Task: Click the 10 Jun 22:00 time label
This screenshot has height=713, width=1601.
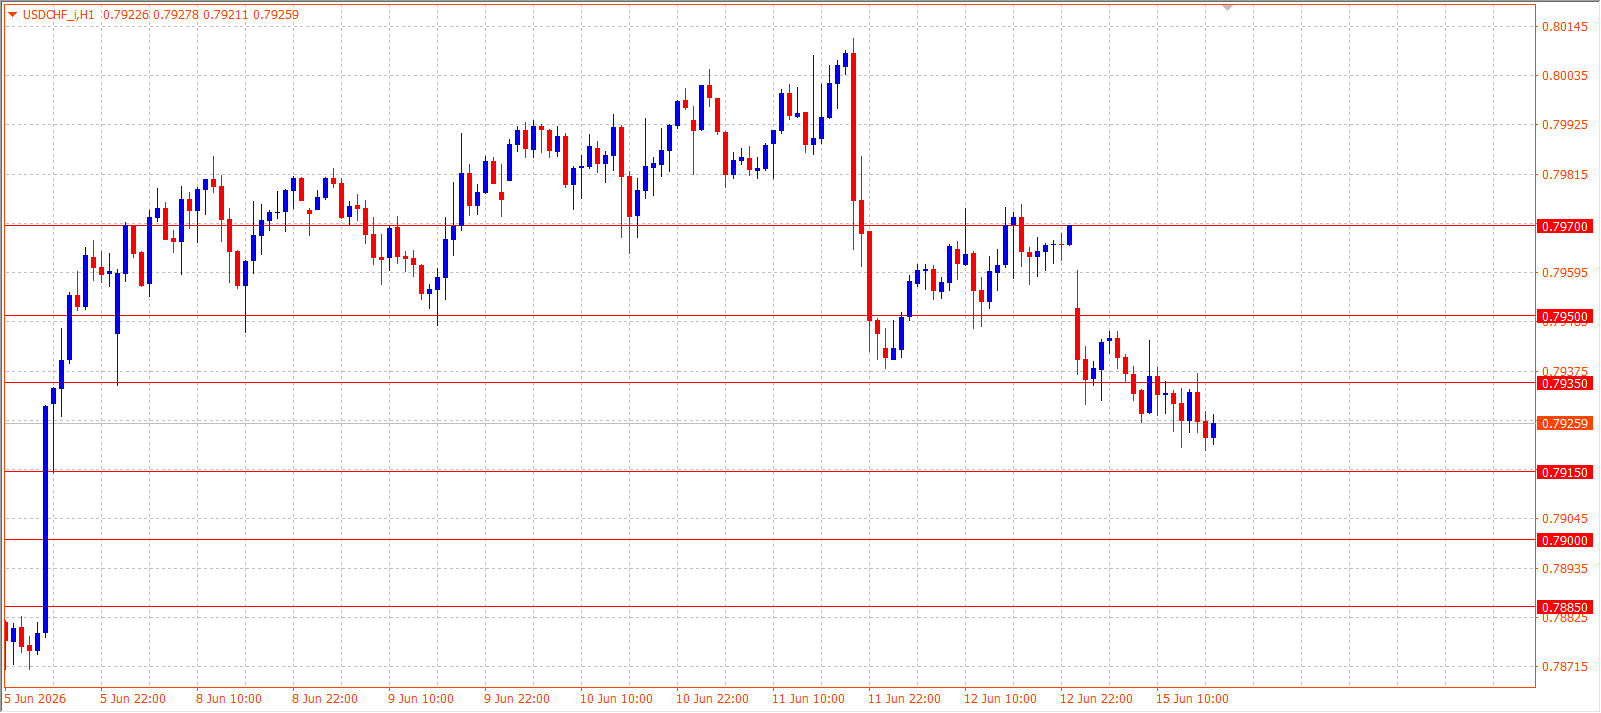Action: pyautogui.click(x=712, y=699)
